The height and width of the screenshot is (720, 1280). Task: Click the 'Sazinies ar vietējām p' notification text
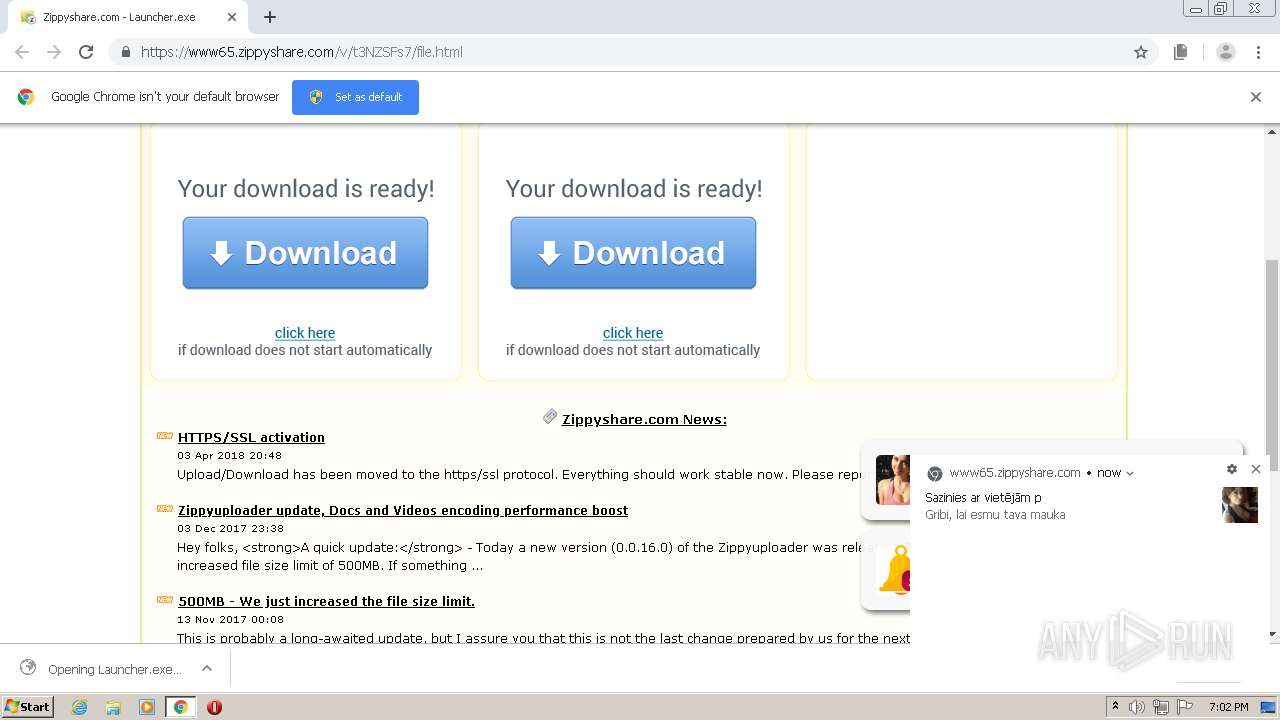tap(983, 498)
